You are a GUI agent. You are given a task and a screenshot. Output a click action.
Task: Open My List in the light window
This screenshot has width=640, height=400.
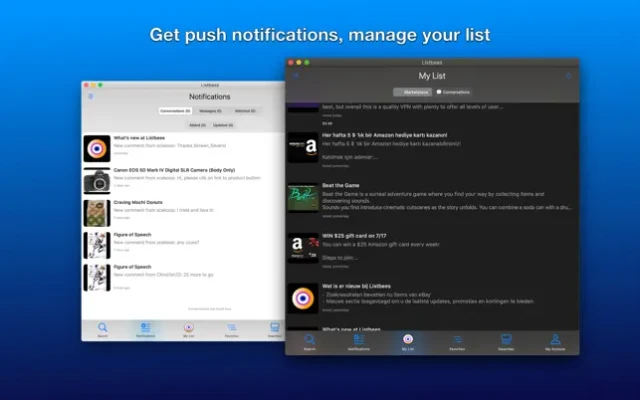[x=188, y=329]
